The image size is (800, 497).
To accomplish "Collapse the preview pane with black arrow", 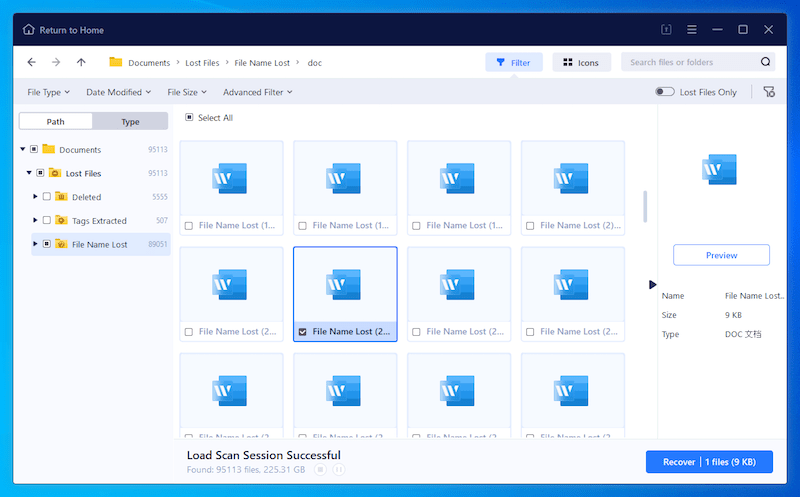I will click(x=653, y=284).
